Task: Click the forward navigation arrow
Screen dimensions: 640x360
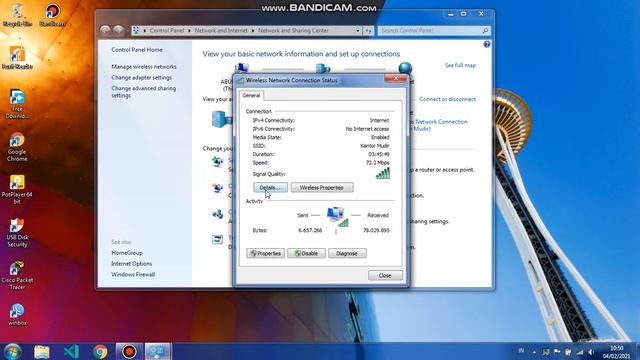Action: coord(118,30)
